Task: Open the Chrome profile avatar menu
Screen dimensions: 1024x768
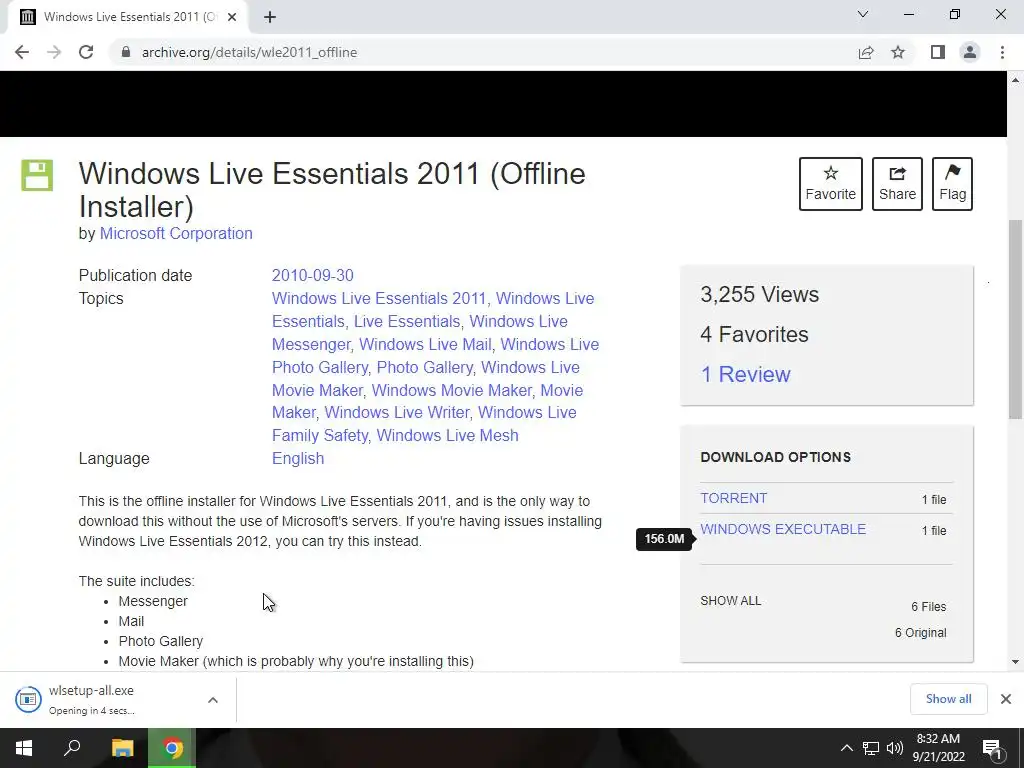Action: click(x=970, y=52)
